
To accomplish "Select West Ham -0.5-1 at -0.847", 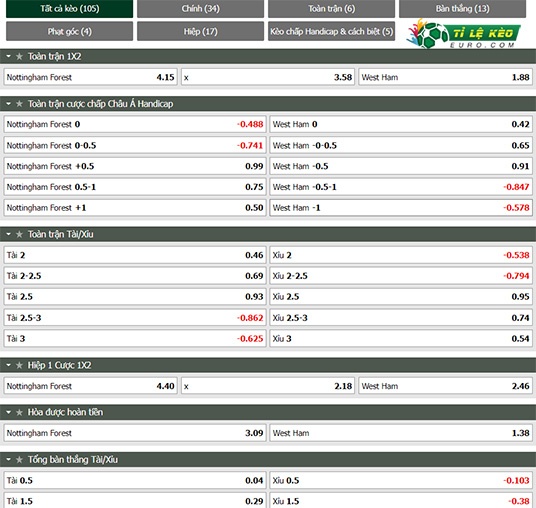I will tap(401, 187).
